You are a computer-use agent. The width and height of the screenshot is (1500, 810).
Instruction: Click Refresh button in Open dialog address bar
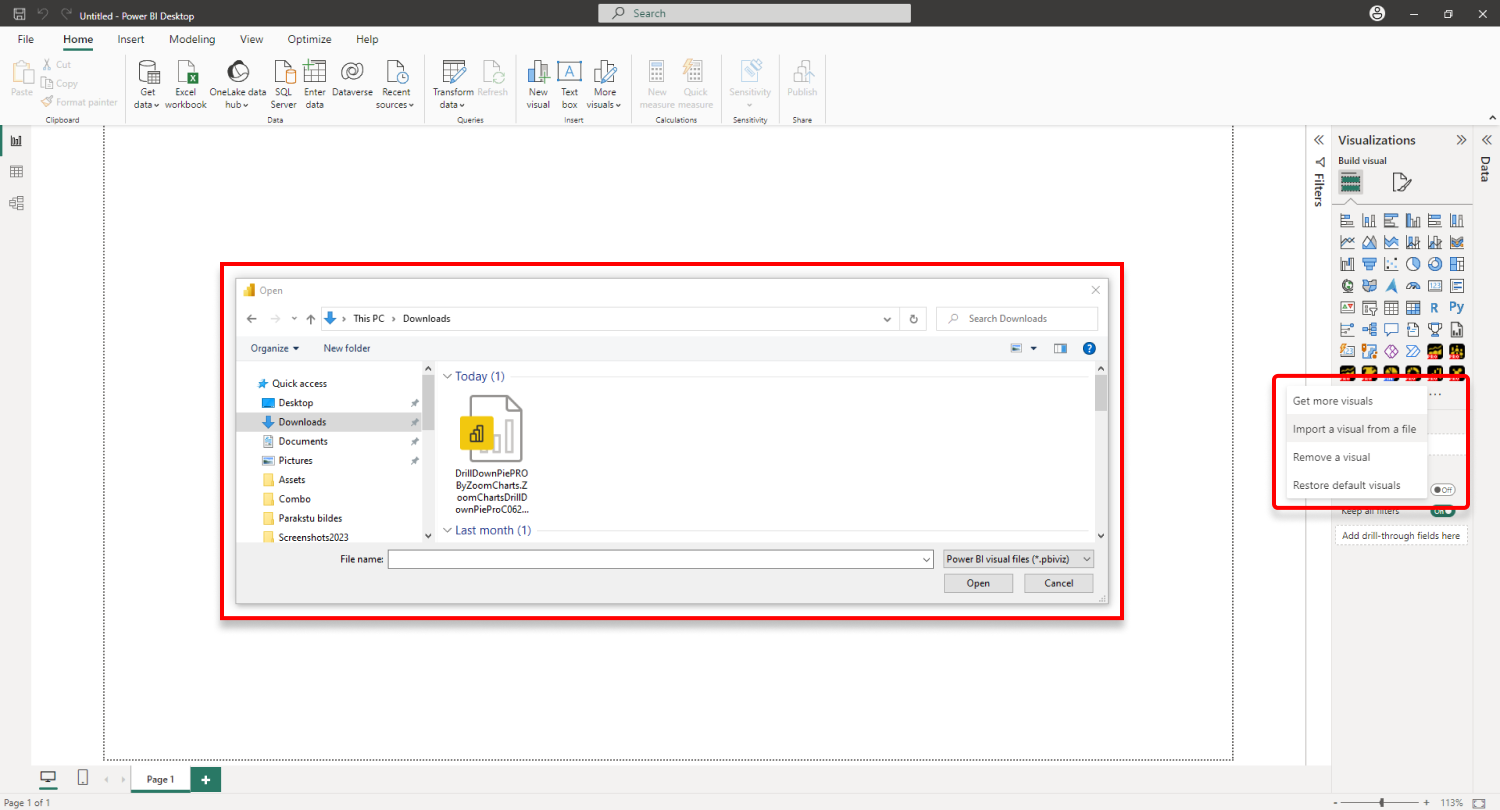pos(913,319)
